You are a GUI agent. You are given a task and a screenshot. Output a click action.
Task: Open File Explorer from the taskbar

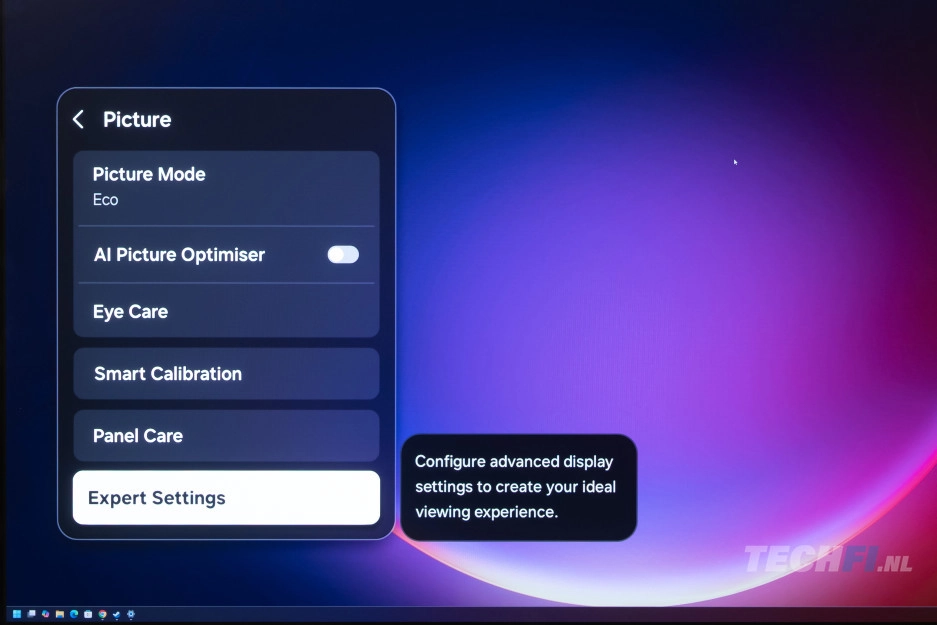click(60, 614)
